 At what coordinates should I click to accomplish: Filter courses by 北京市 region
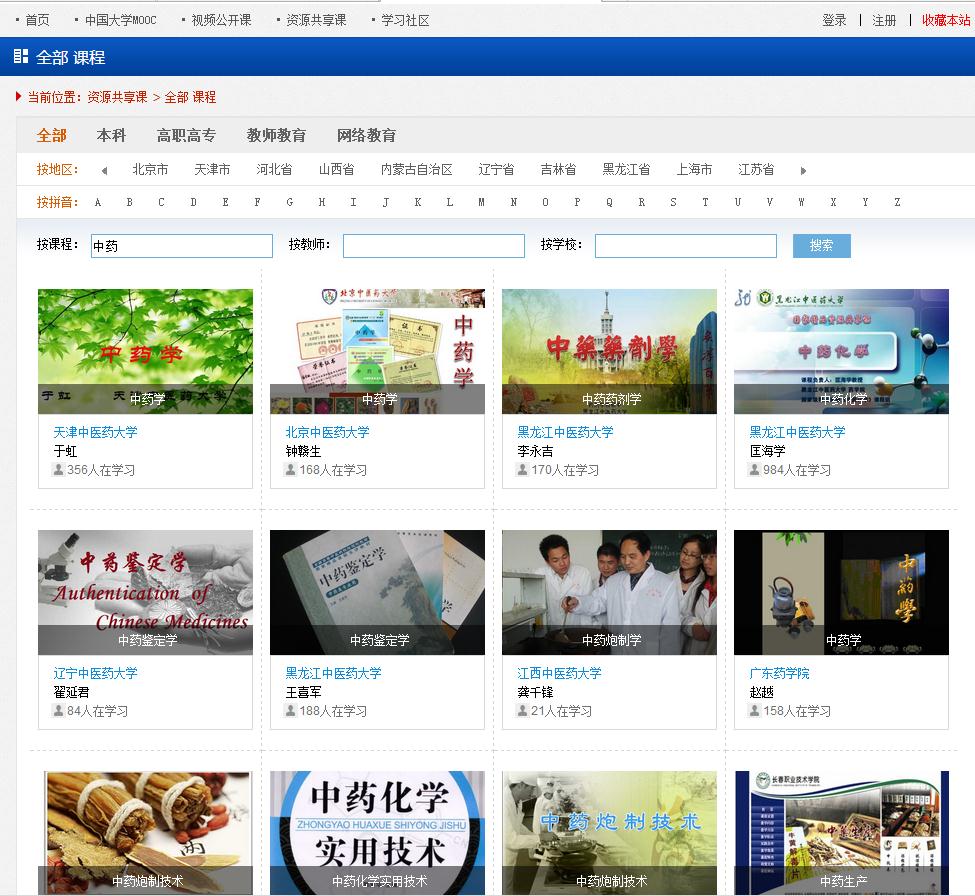[150, 170]
